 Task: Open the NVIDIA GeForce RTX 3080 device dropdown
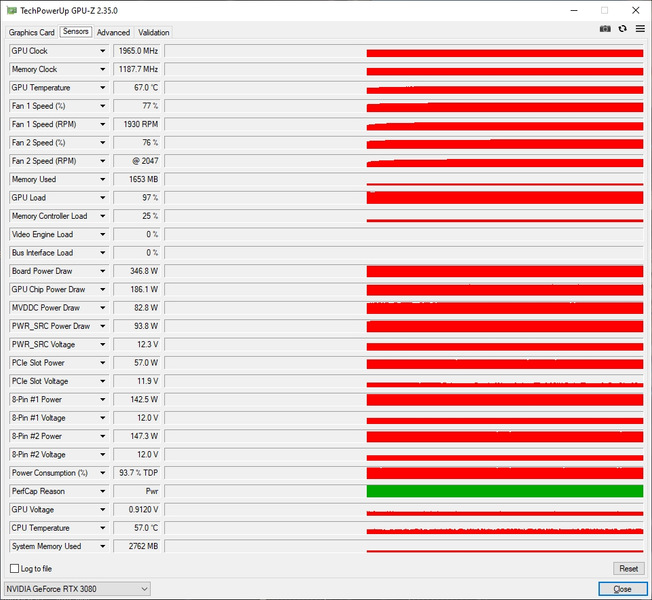click(x=77, y=589)
